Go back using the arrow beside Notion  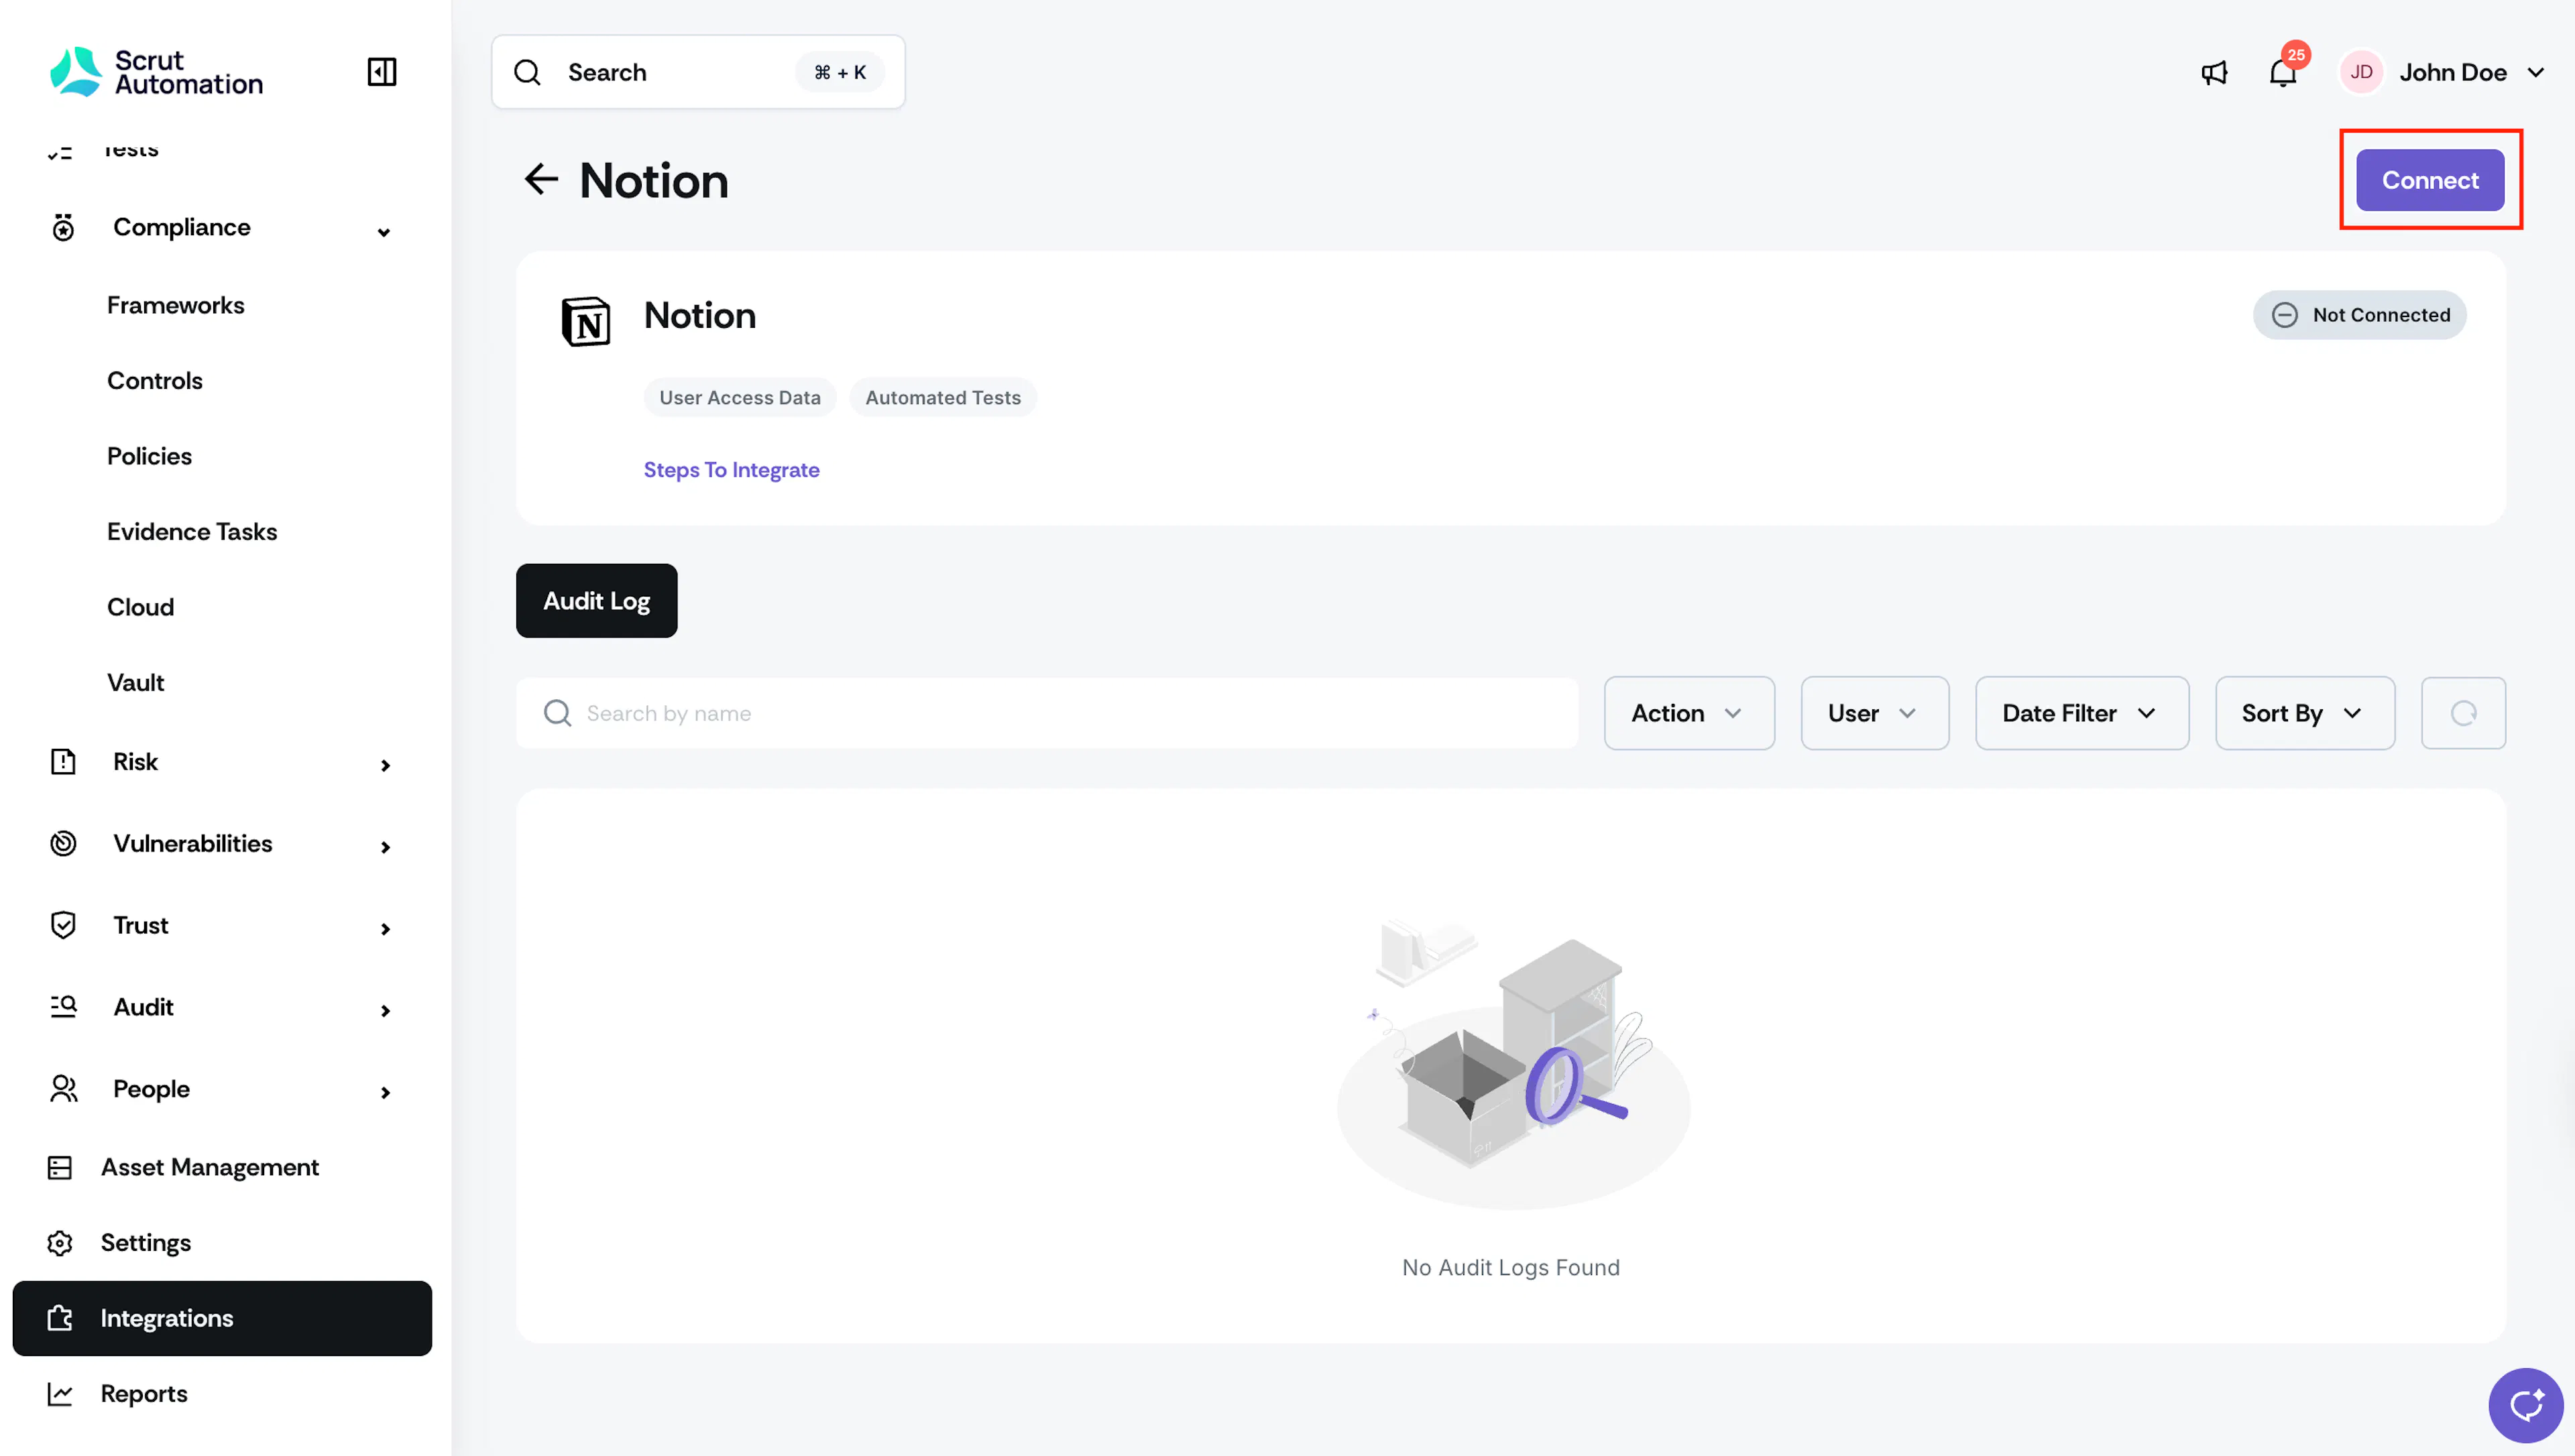[x=541, y=180]
